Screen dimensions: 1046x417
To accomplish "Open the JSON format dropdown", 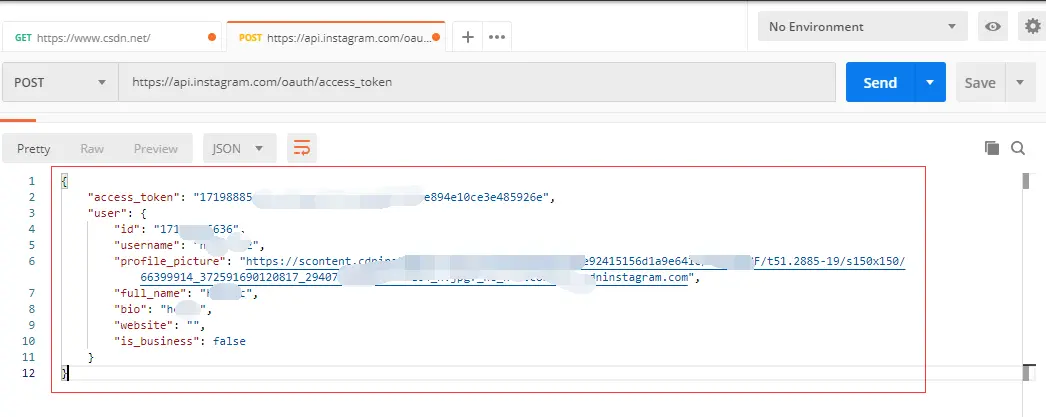I will [239, 148].
